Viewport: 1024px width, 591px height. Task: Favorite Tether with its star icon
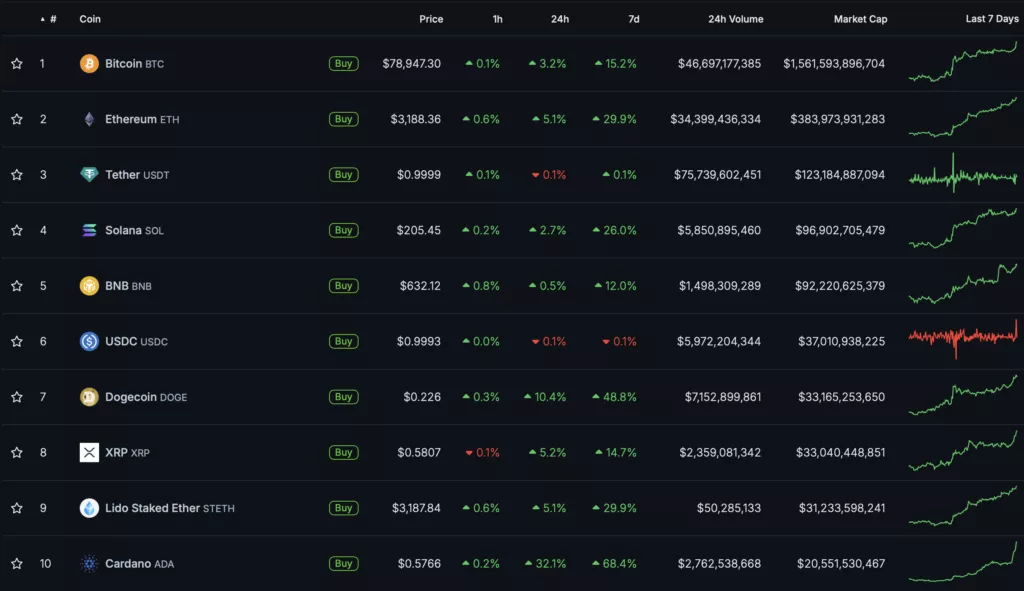pos(17,174)
